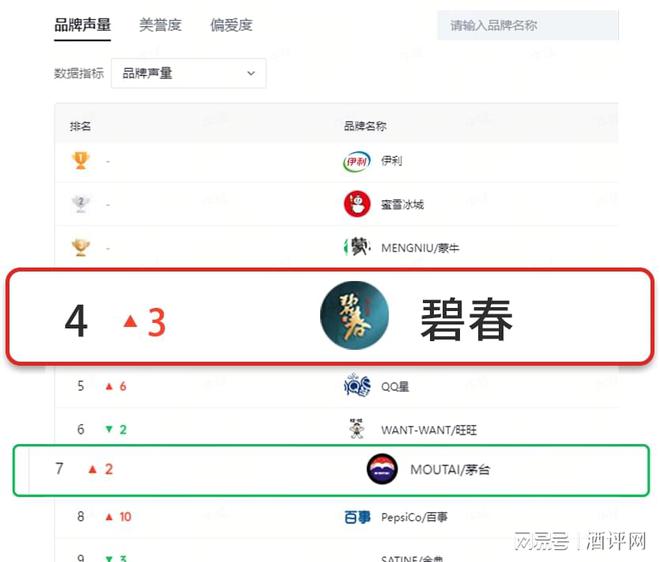Click the QQ星 brand logo icon
This screenshot has width=660, height=562.
coord(357,386)
